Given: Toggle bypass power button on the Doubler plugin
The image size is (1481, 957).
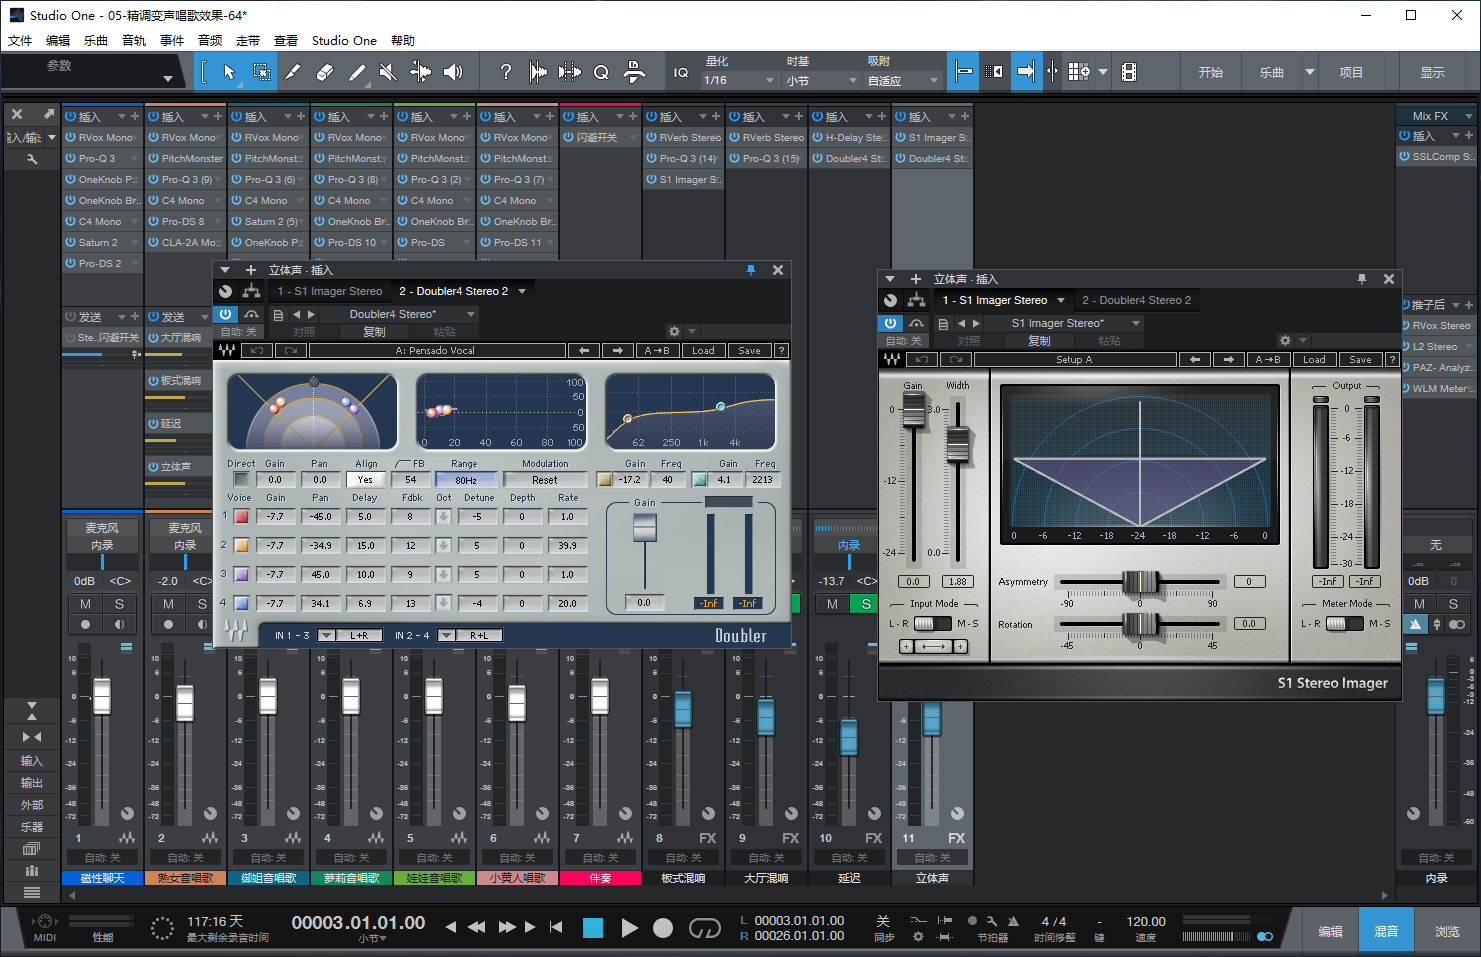Looking at the screenshot, I should point(226,314).
